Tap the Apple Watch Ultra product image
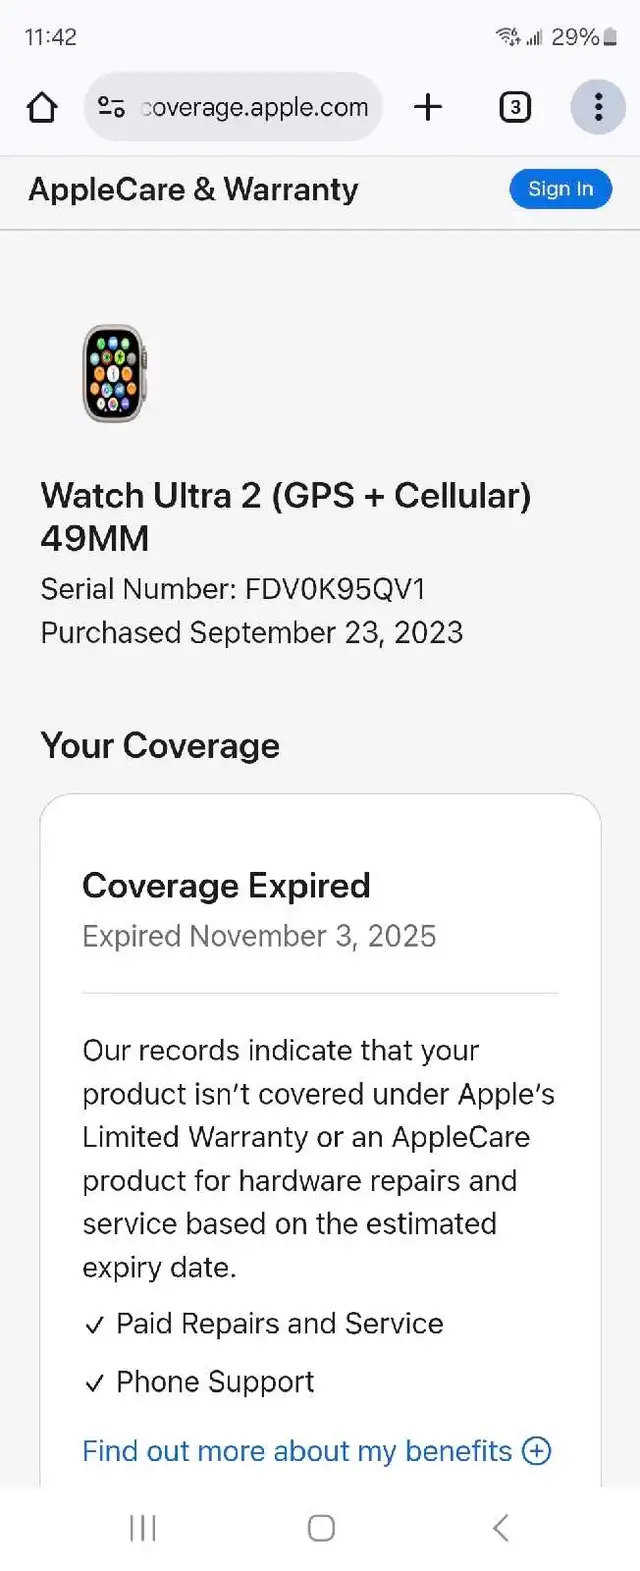640x1571 pixels. pos(114,373)
